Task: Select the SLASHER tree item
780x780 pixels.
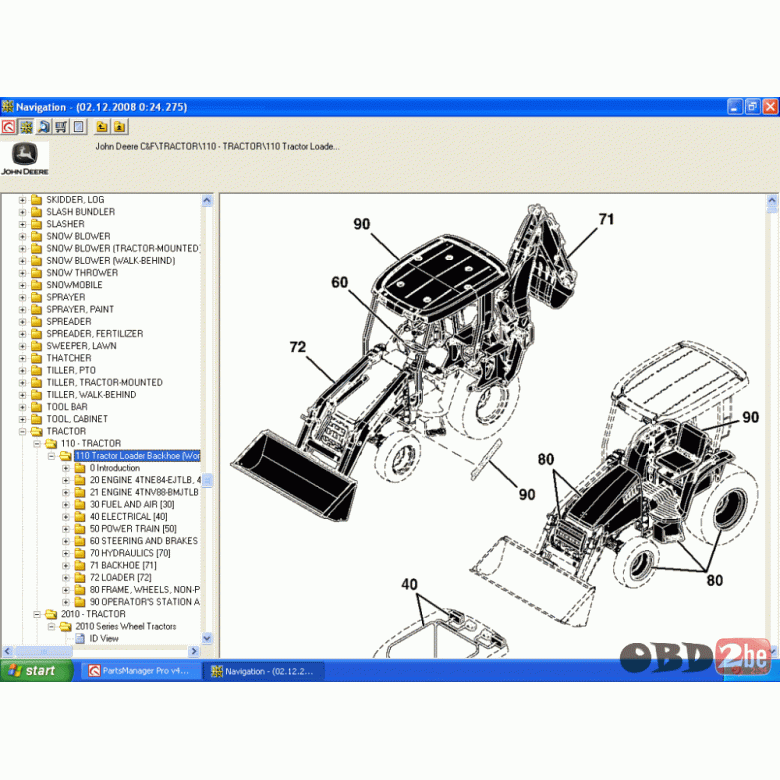Action: tap(65, 224)
